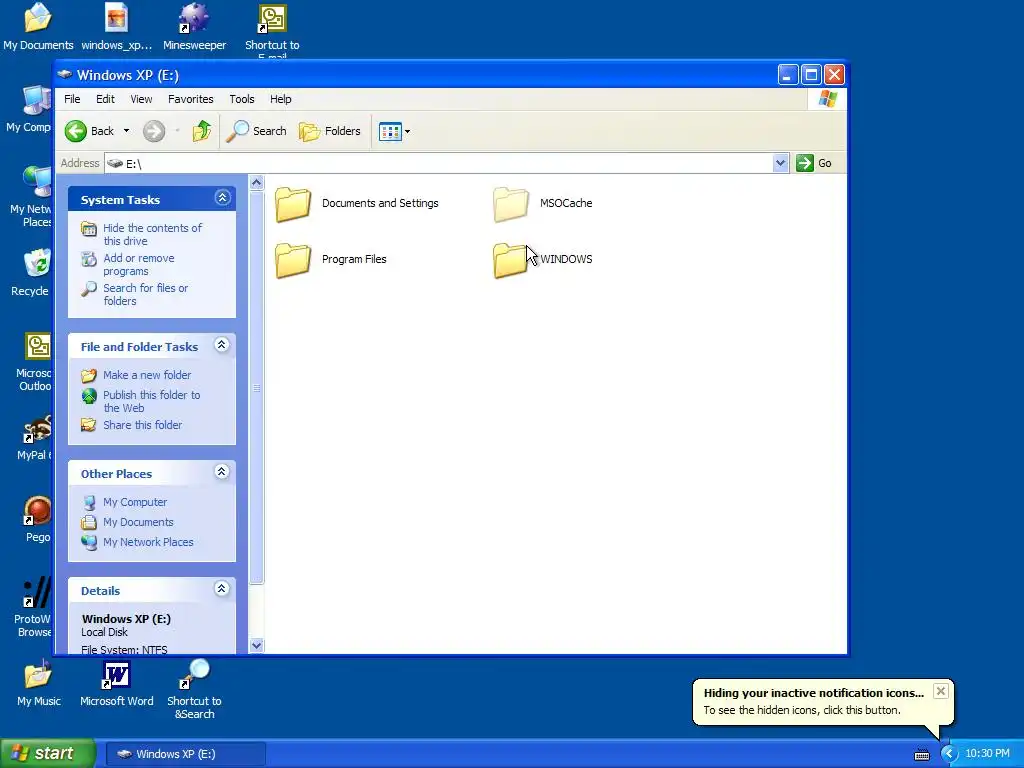The image size is (1024, 768).
Task: Open the Favorites menu
Action: click(x=191, y=99)
